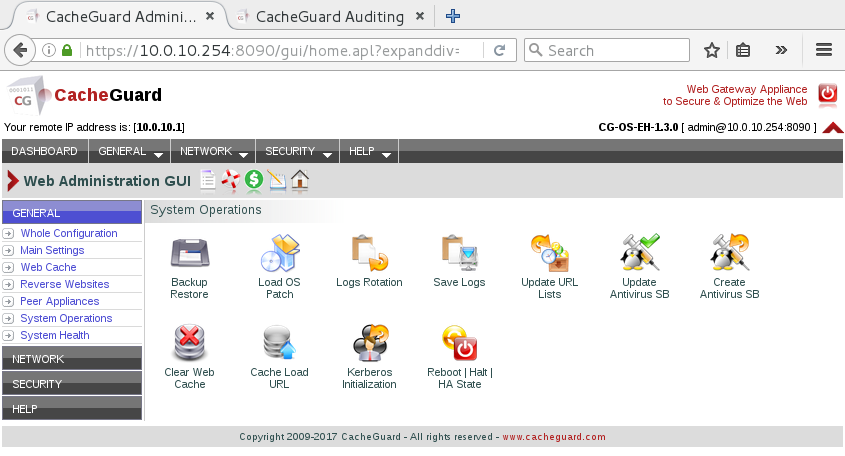Open the NETWORK dropdown in top menu bar
Screen dimensions: 845x456
point(213,151)
